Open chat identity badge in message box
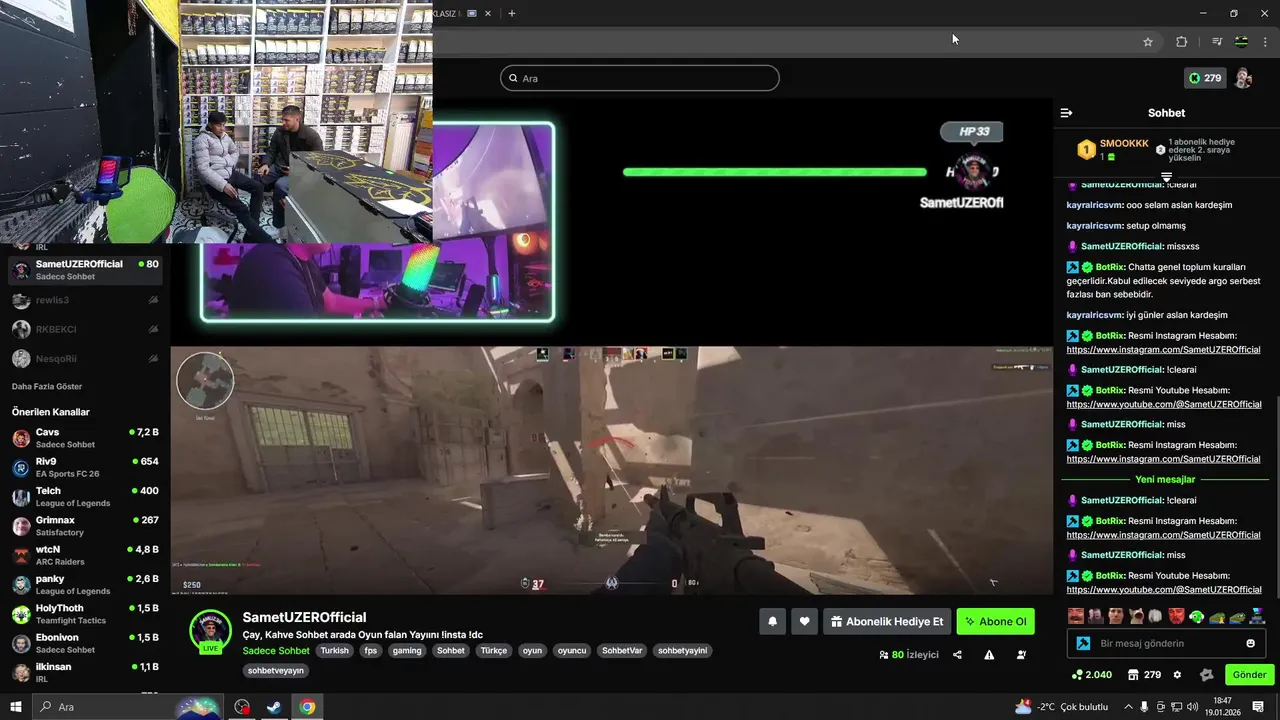 (x=1083, y=643)
